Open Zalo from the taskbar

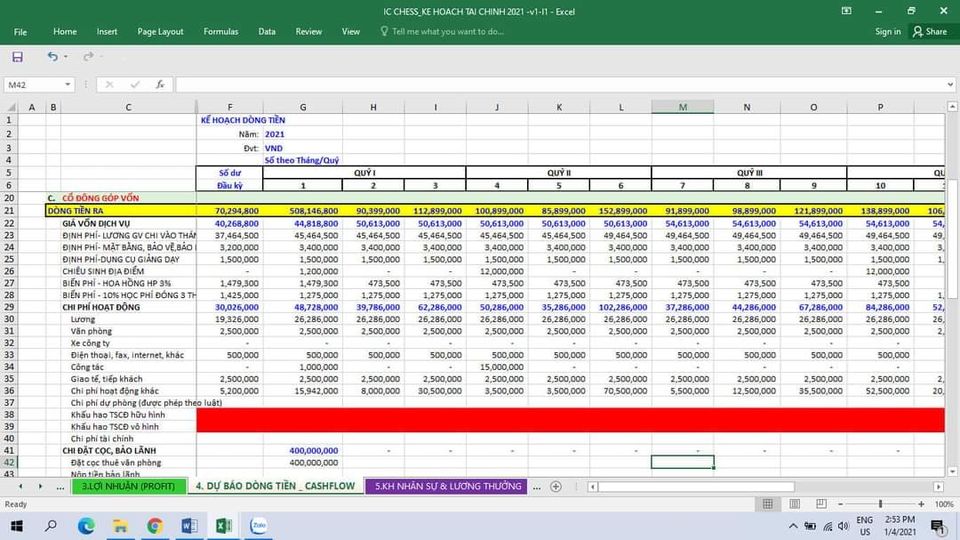258,525
